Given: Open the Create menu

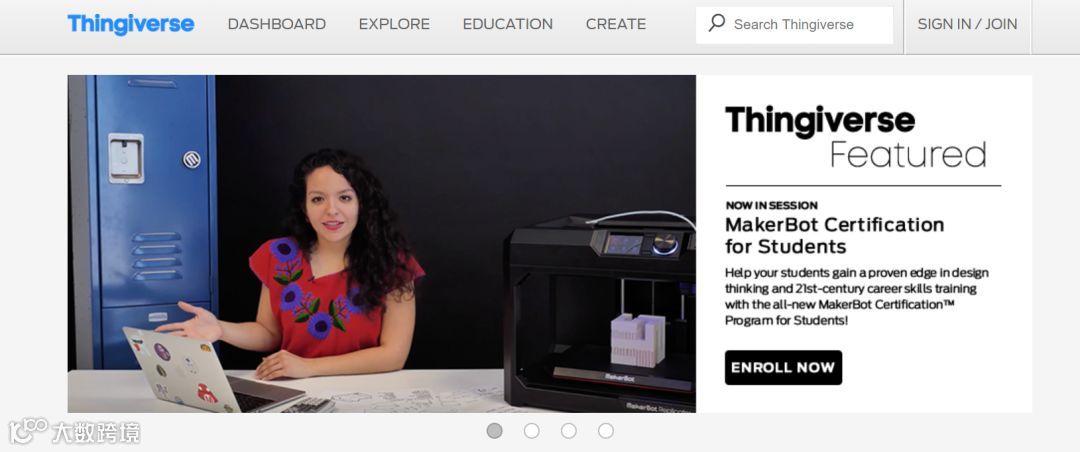Looking at the screenshot, I should 616,24.
